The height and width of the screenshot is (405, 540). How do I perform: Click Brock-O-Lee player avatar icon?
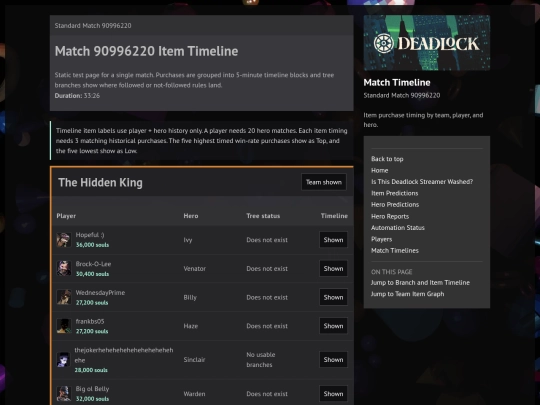64,268
